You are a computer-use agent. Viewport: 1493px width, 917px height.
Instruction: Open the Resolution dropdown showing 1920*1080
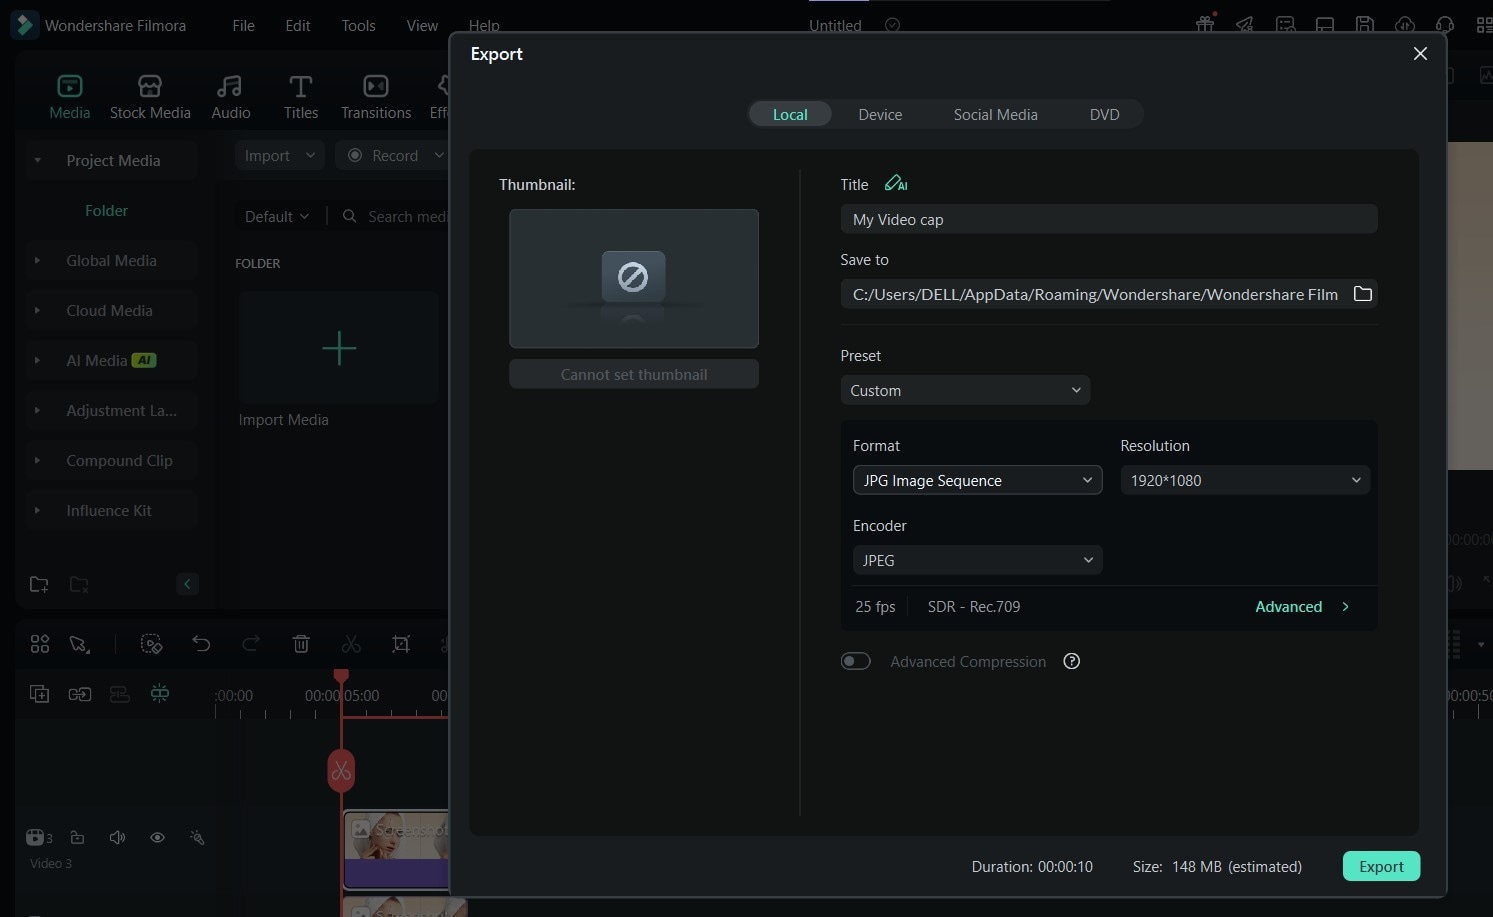[1245, 480]
